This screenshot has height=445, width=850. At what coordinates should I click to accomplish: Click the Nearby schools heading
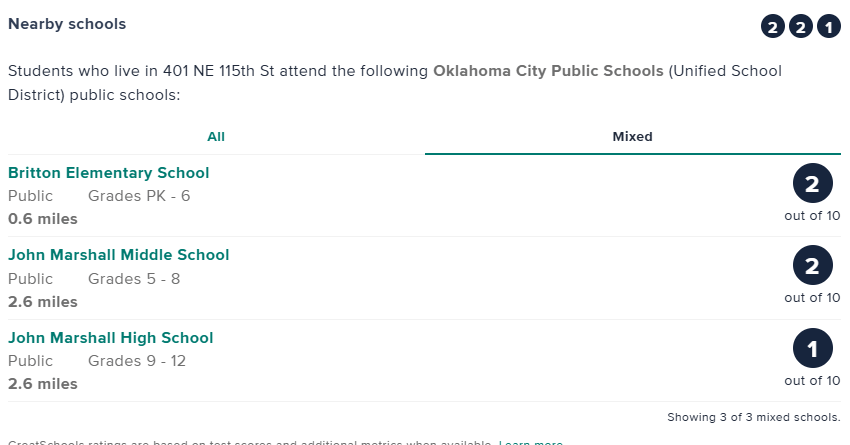point(67,23)
